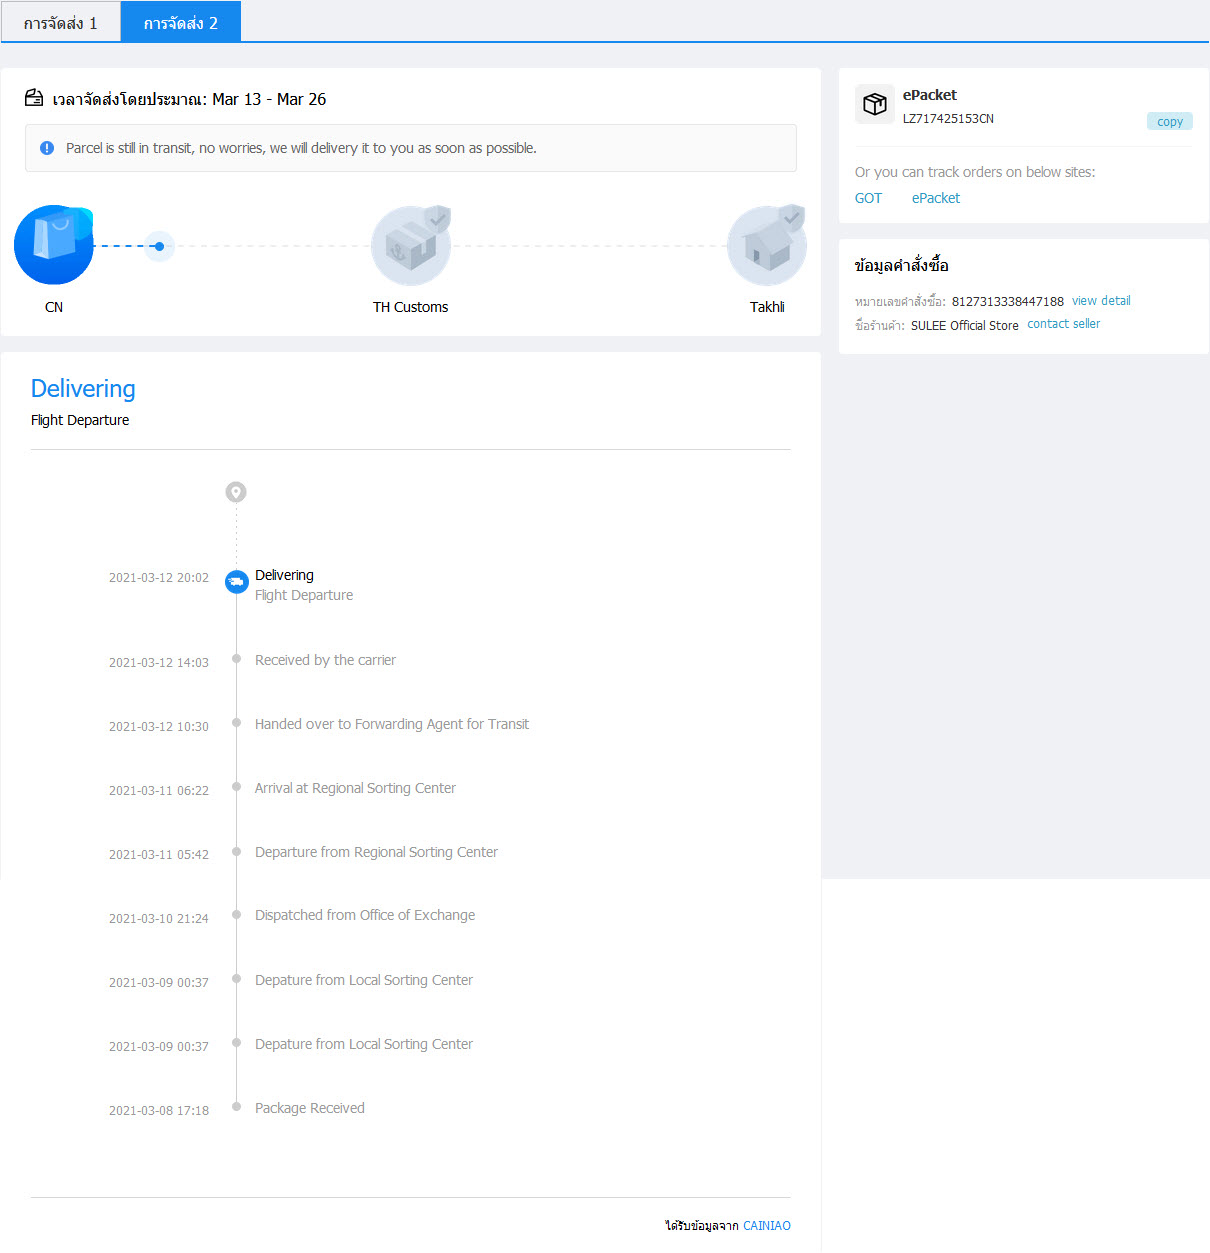Viewport: 1210px width, 1253px height.
Task: Click the large Delivering status heading
Action: 83,389
